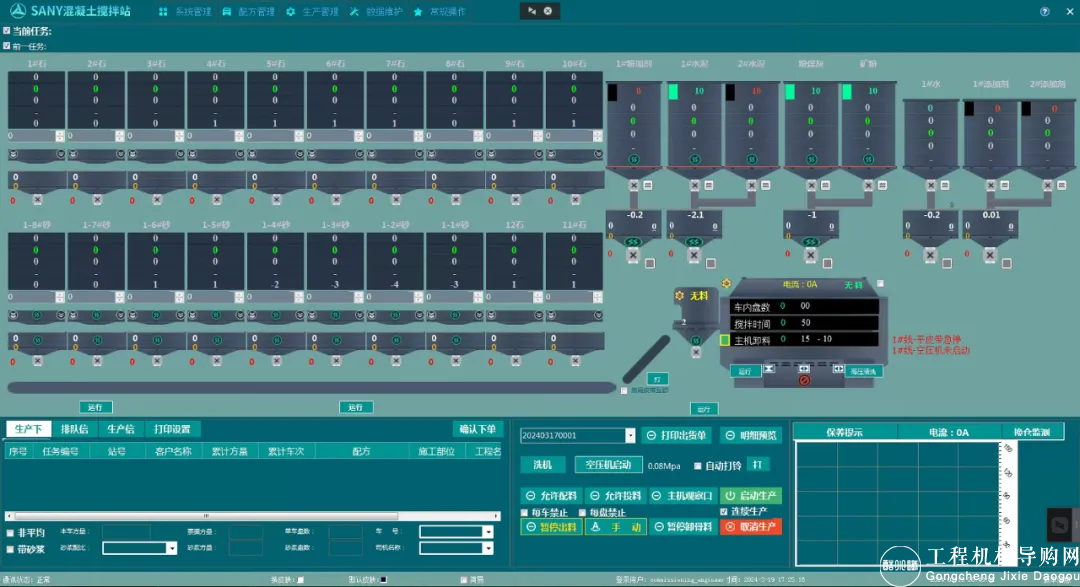1080x587 pixels.
Task: Check the 每车禁止 option
Action: (x=525, y=513)
